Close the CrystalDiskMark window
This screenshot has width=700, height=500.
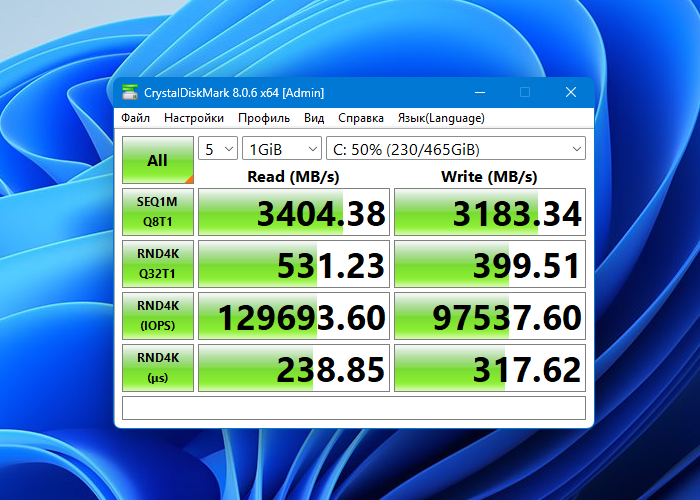point(571,92)
